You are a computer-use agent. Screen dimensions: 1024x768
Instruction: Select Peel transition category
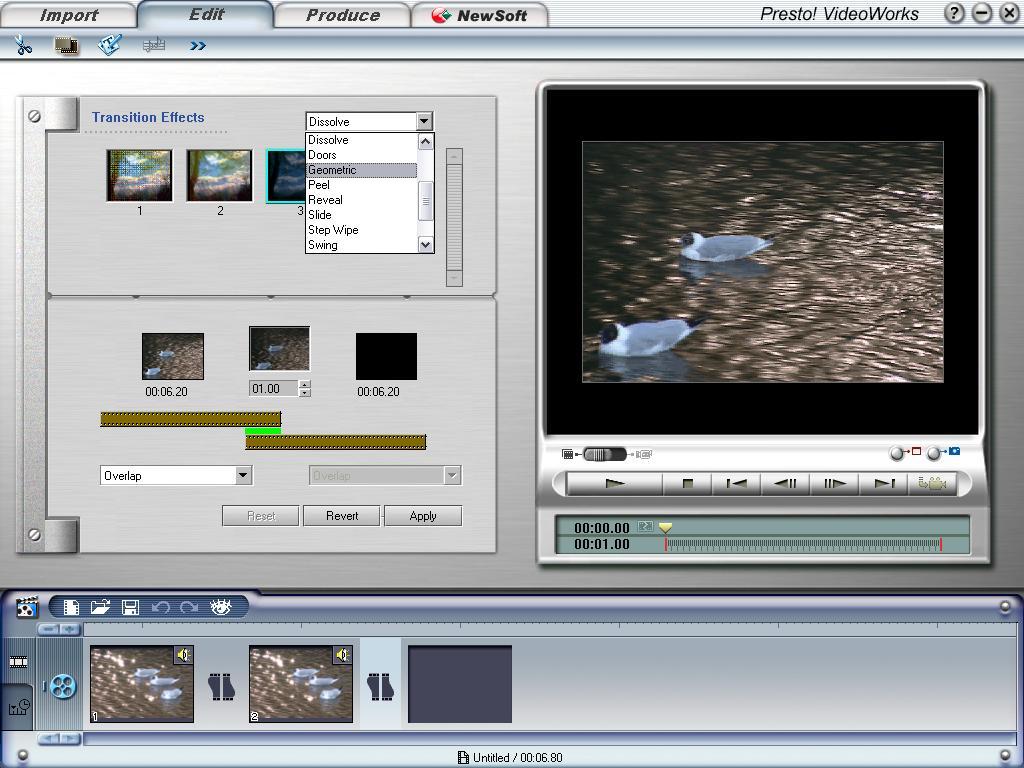pyautogui.click(x=361, y=185)
